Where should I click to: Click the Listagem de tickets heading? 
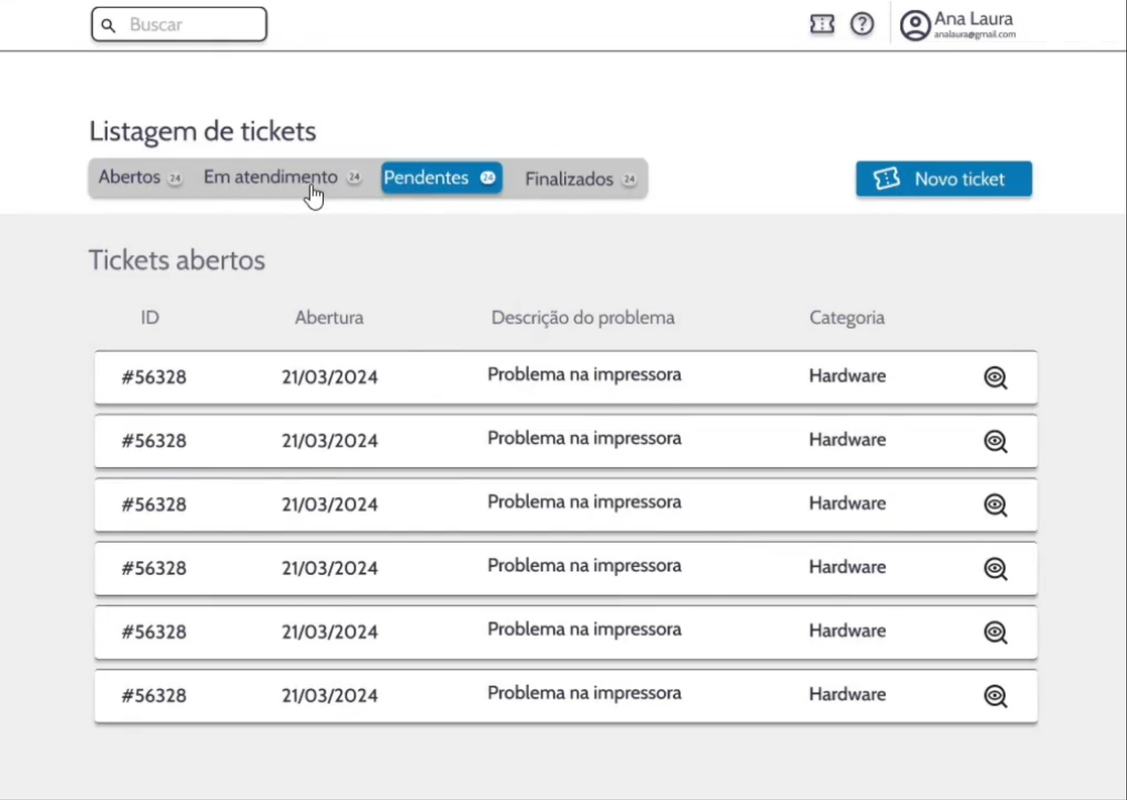click(203, 132)
